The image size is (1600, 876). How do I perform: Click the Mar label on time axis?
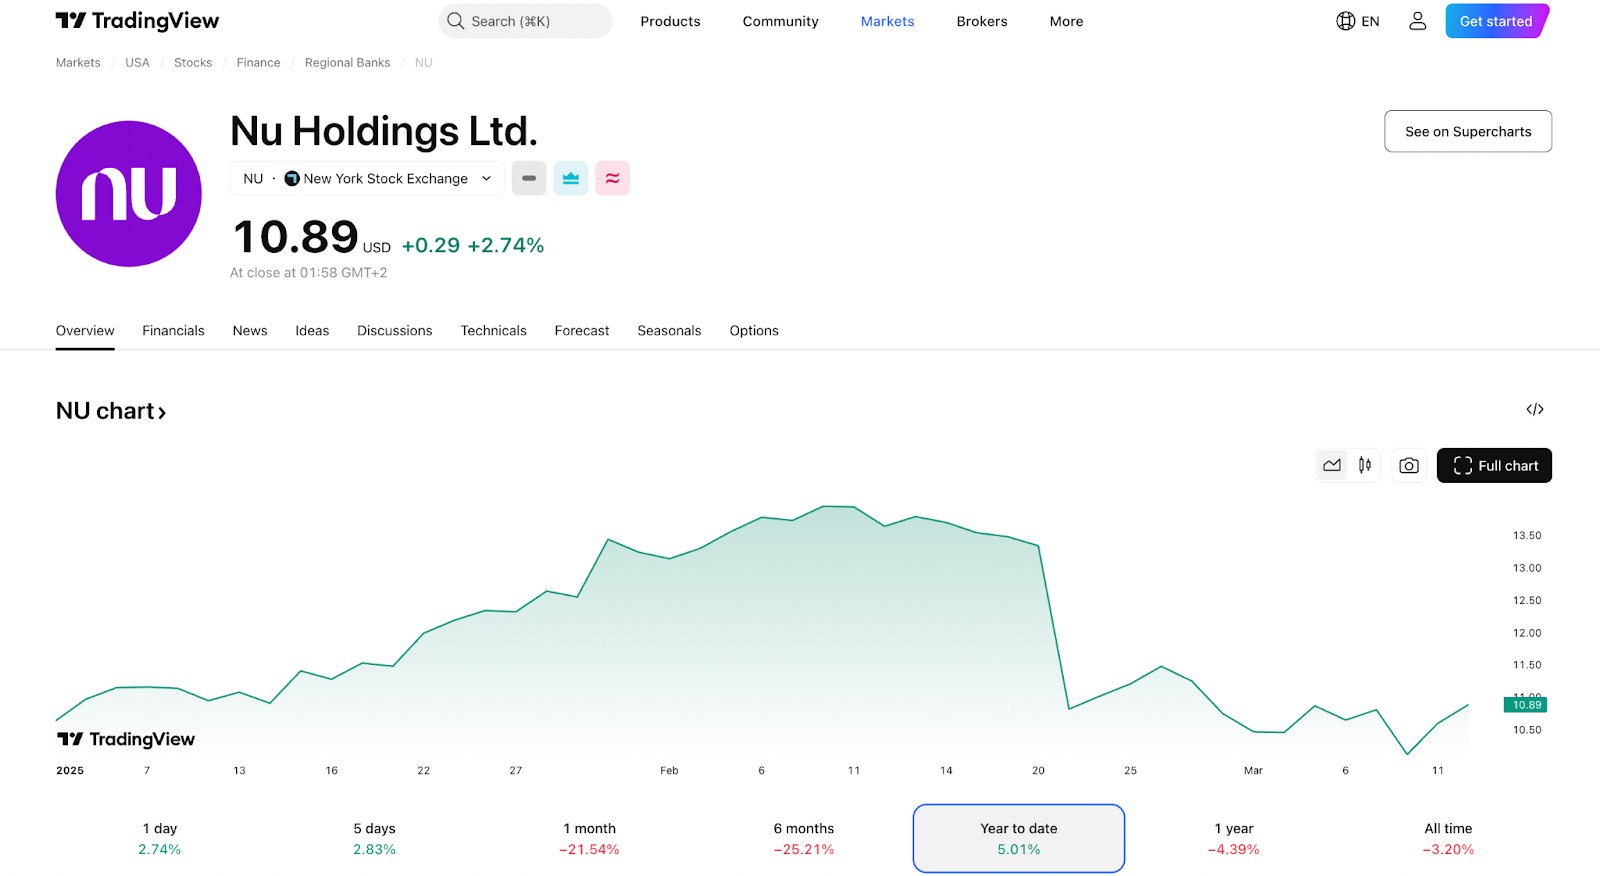coord(1253,770)
